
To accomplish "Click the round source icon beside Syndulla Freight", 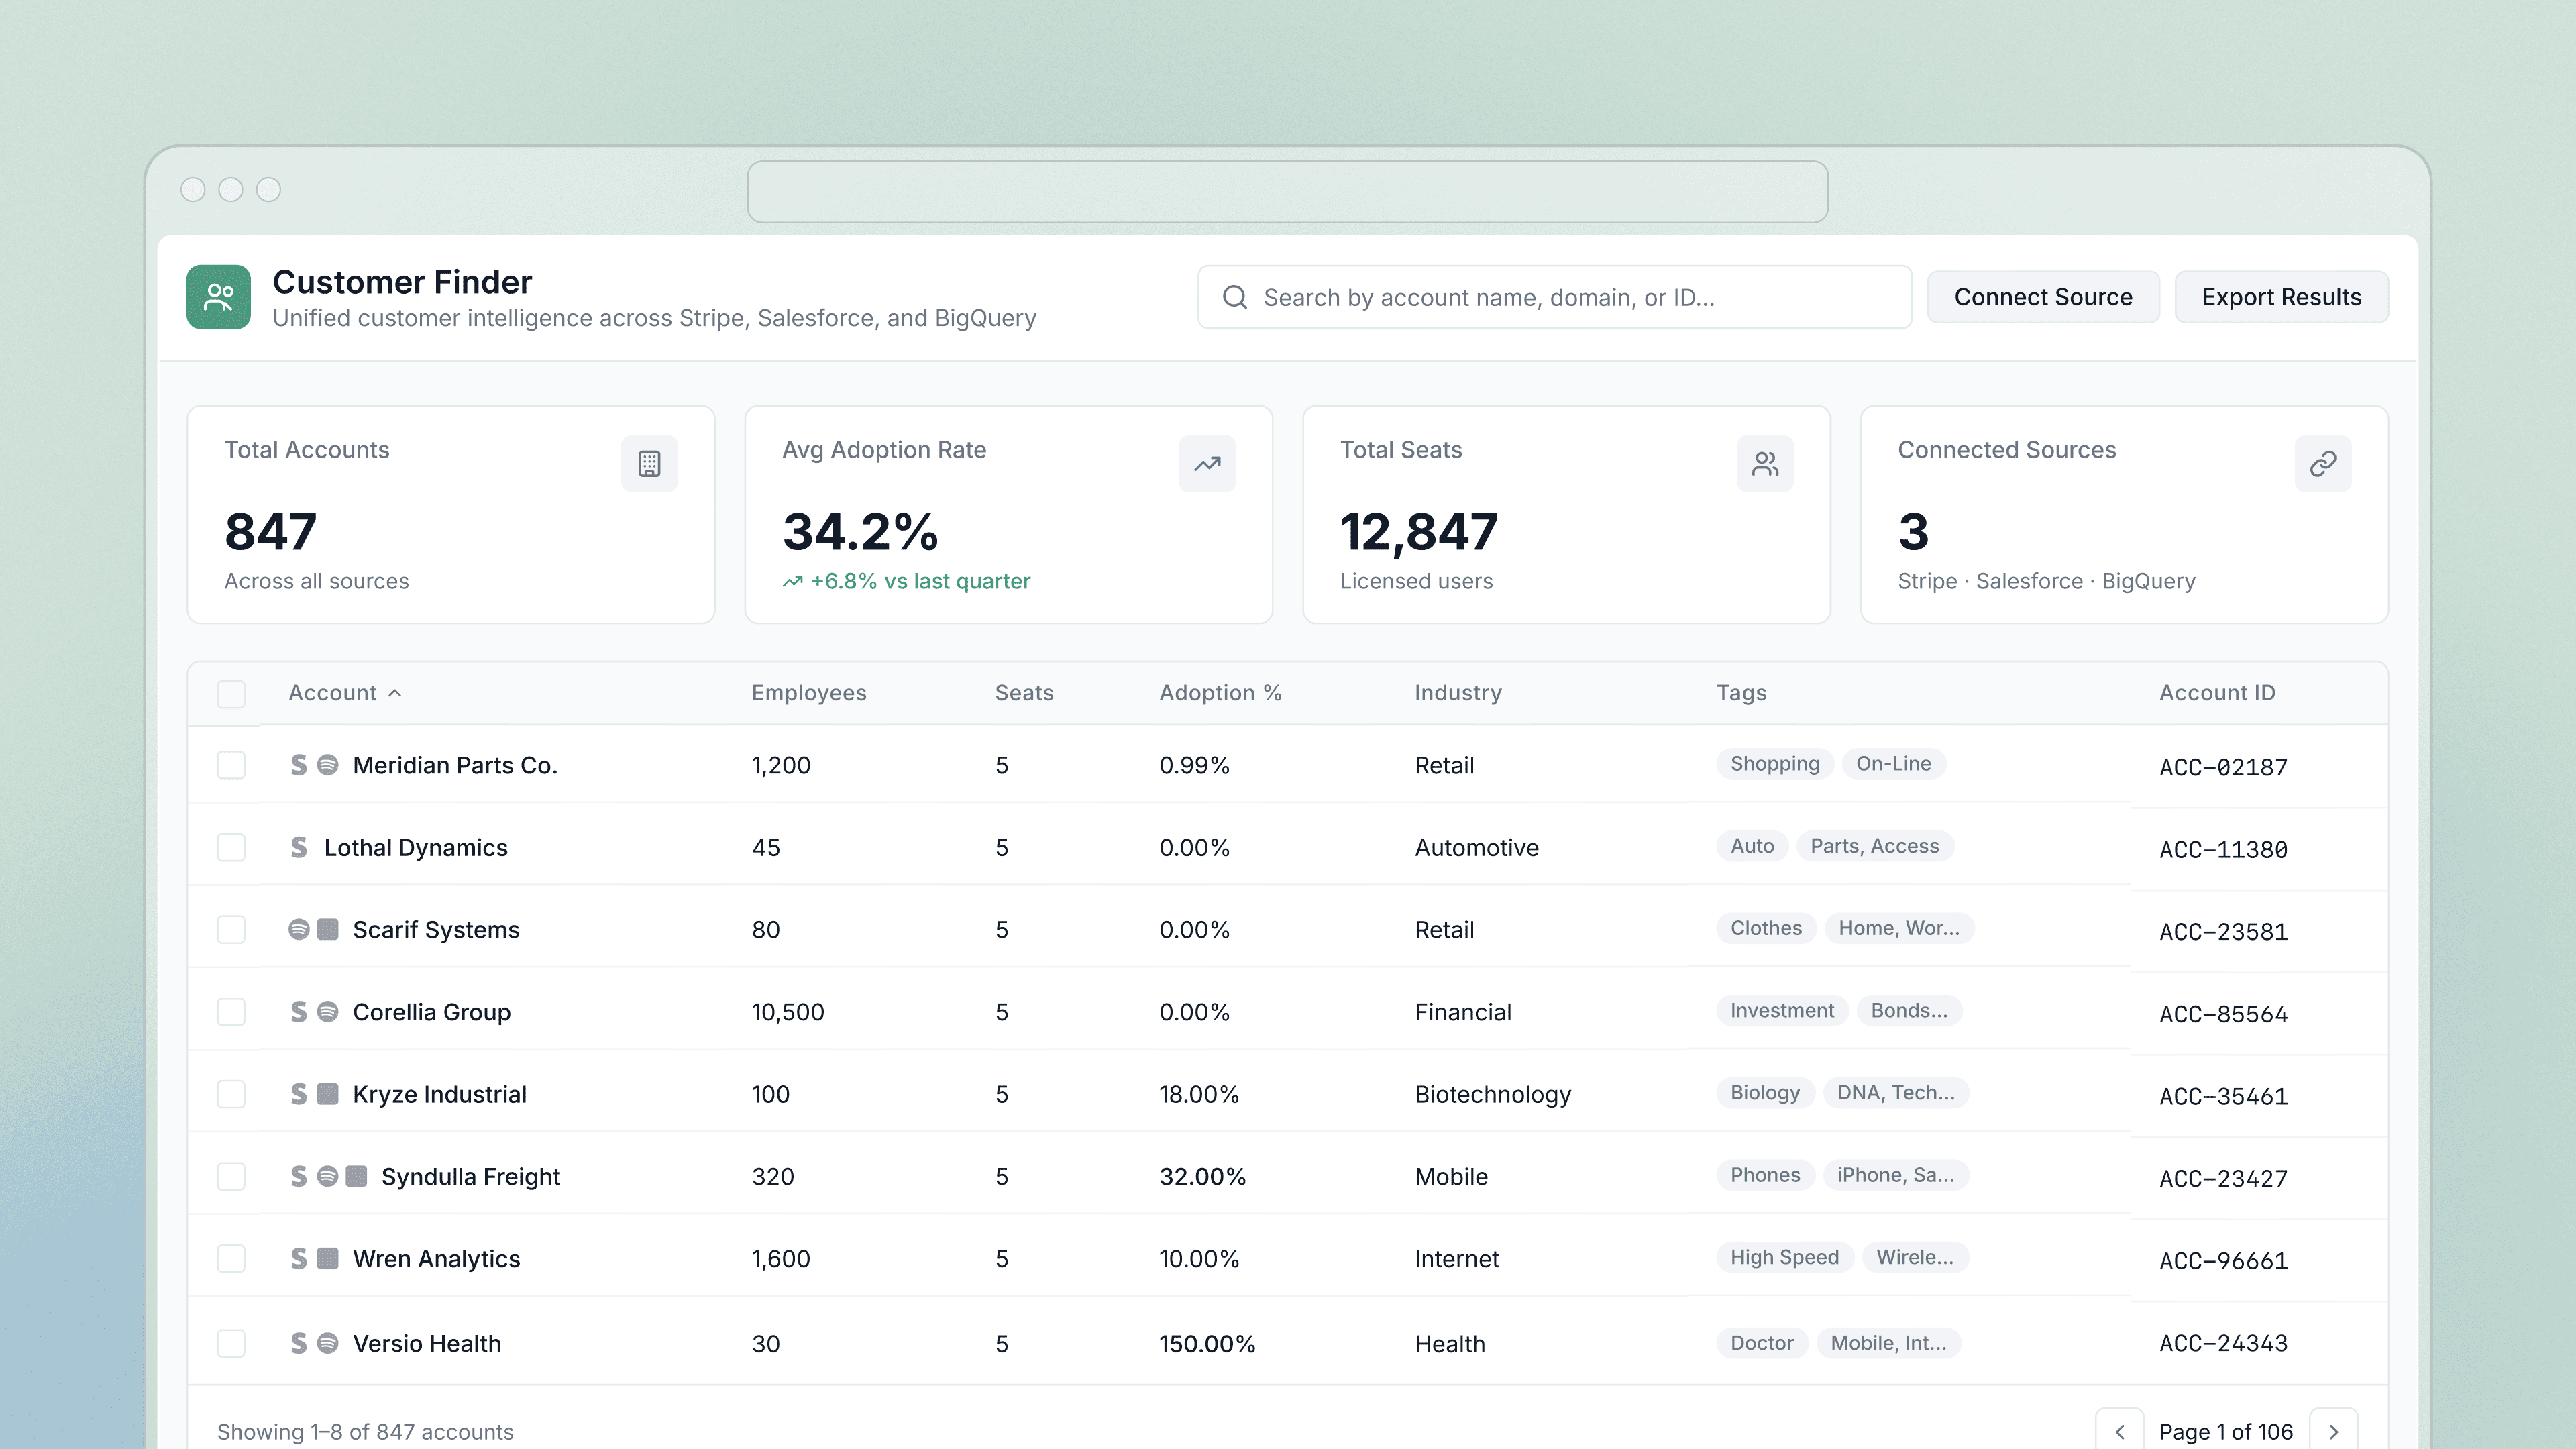I will [327, 1176].
